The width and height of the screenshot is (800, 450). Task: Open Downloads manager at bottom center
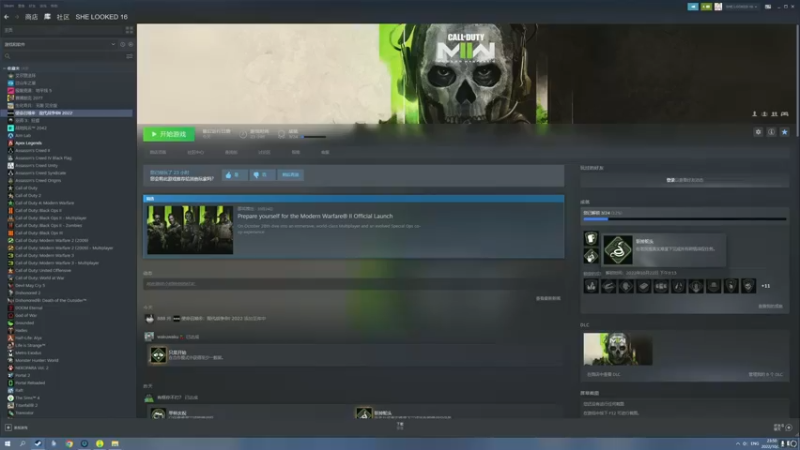point(400,426)
